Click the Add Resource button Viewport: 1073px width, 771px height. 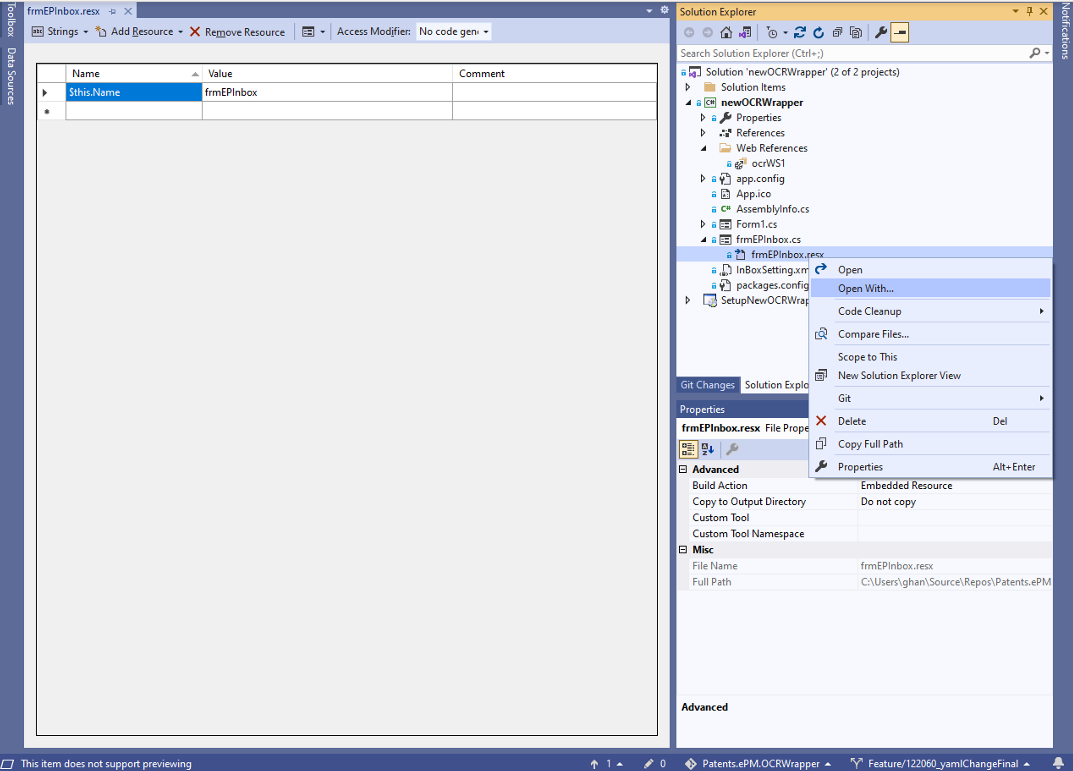pyautogui.click(x=135, y=31)
